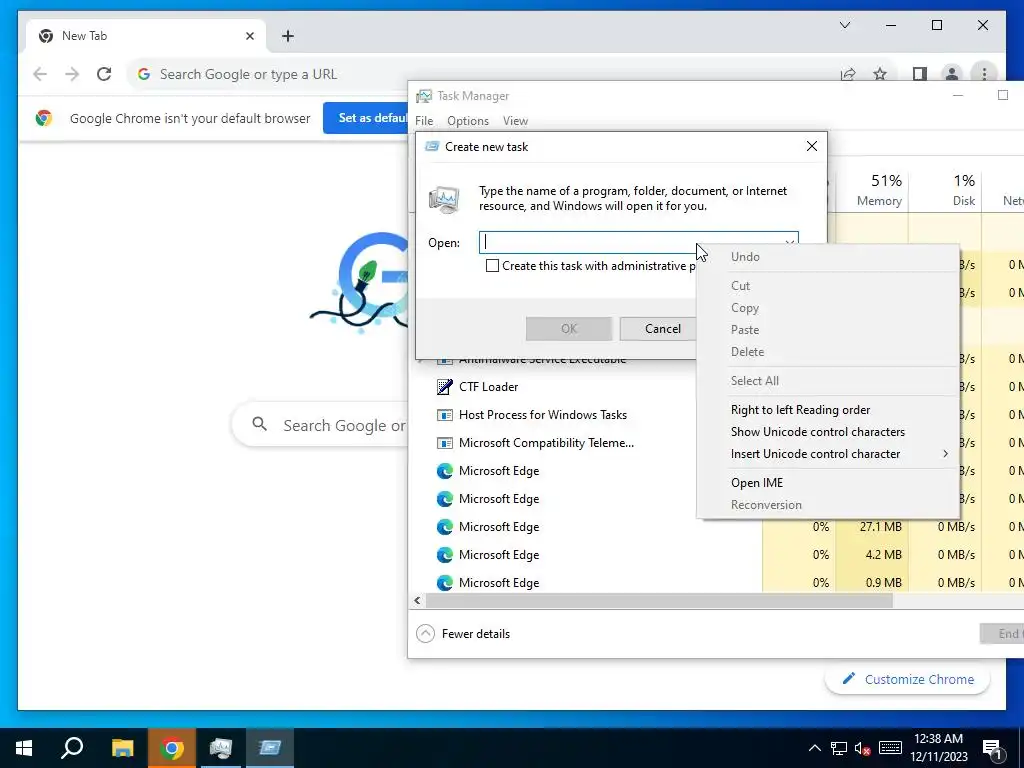The width and height of the screenshot is (1024, 768).
Task: Click the Task Manager title bar icon
Action: pos(424,96)
